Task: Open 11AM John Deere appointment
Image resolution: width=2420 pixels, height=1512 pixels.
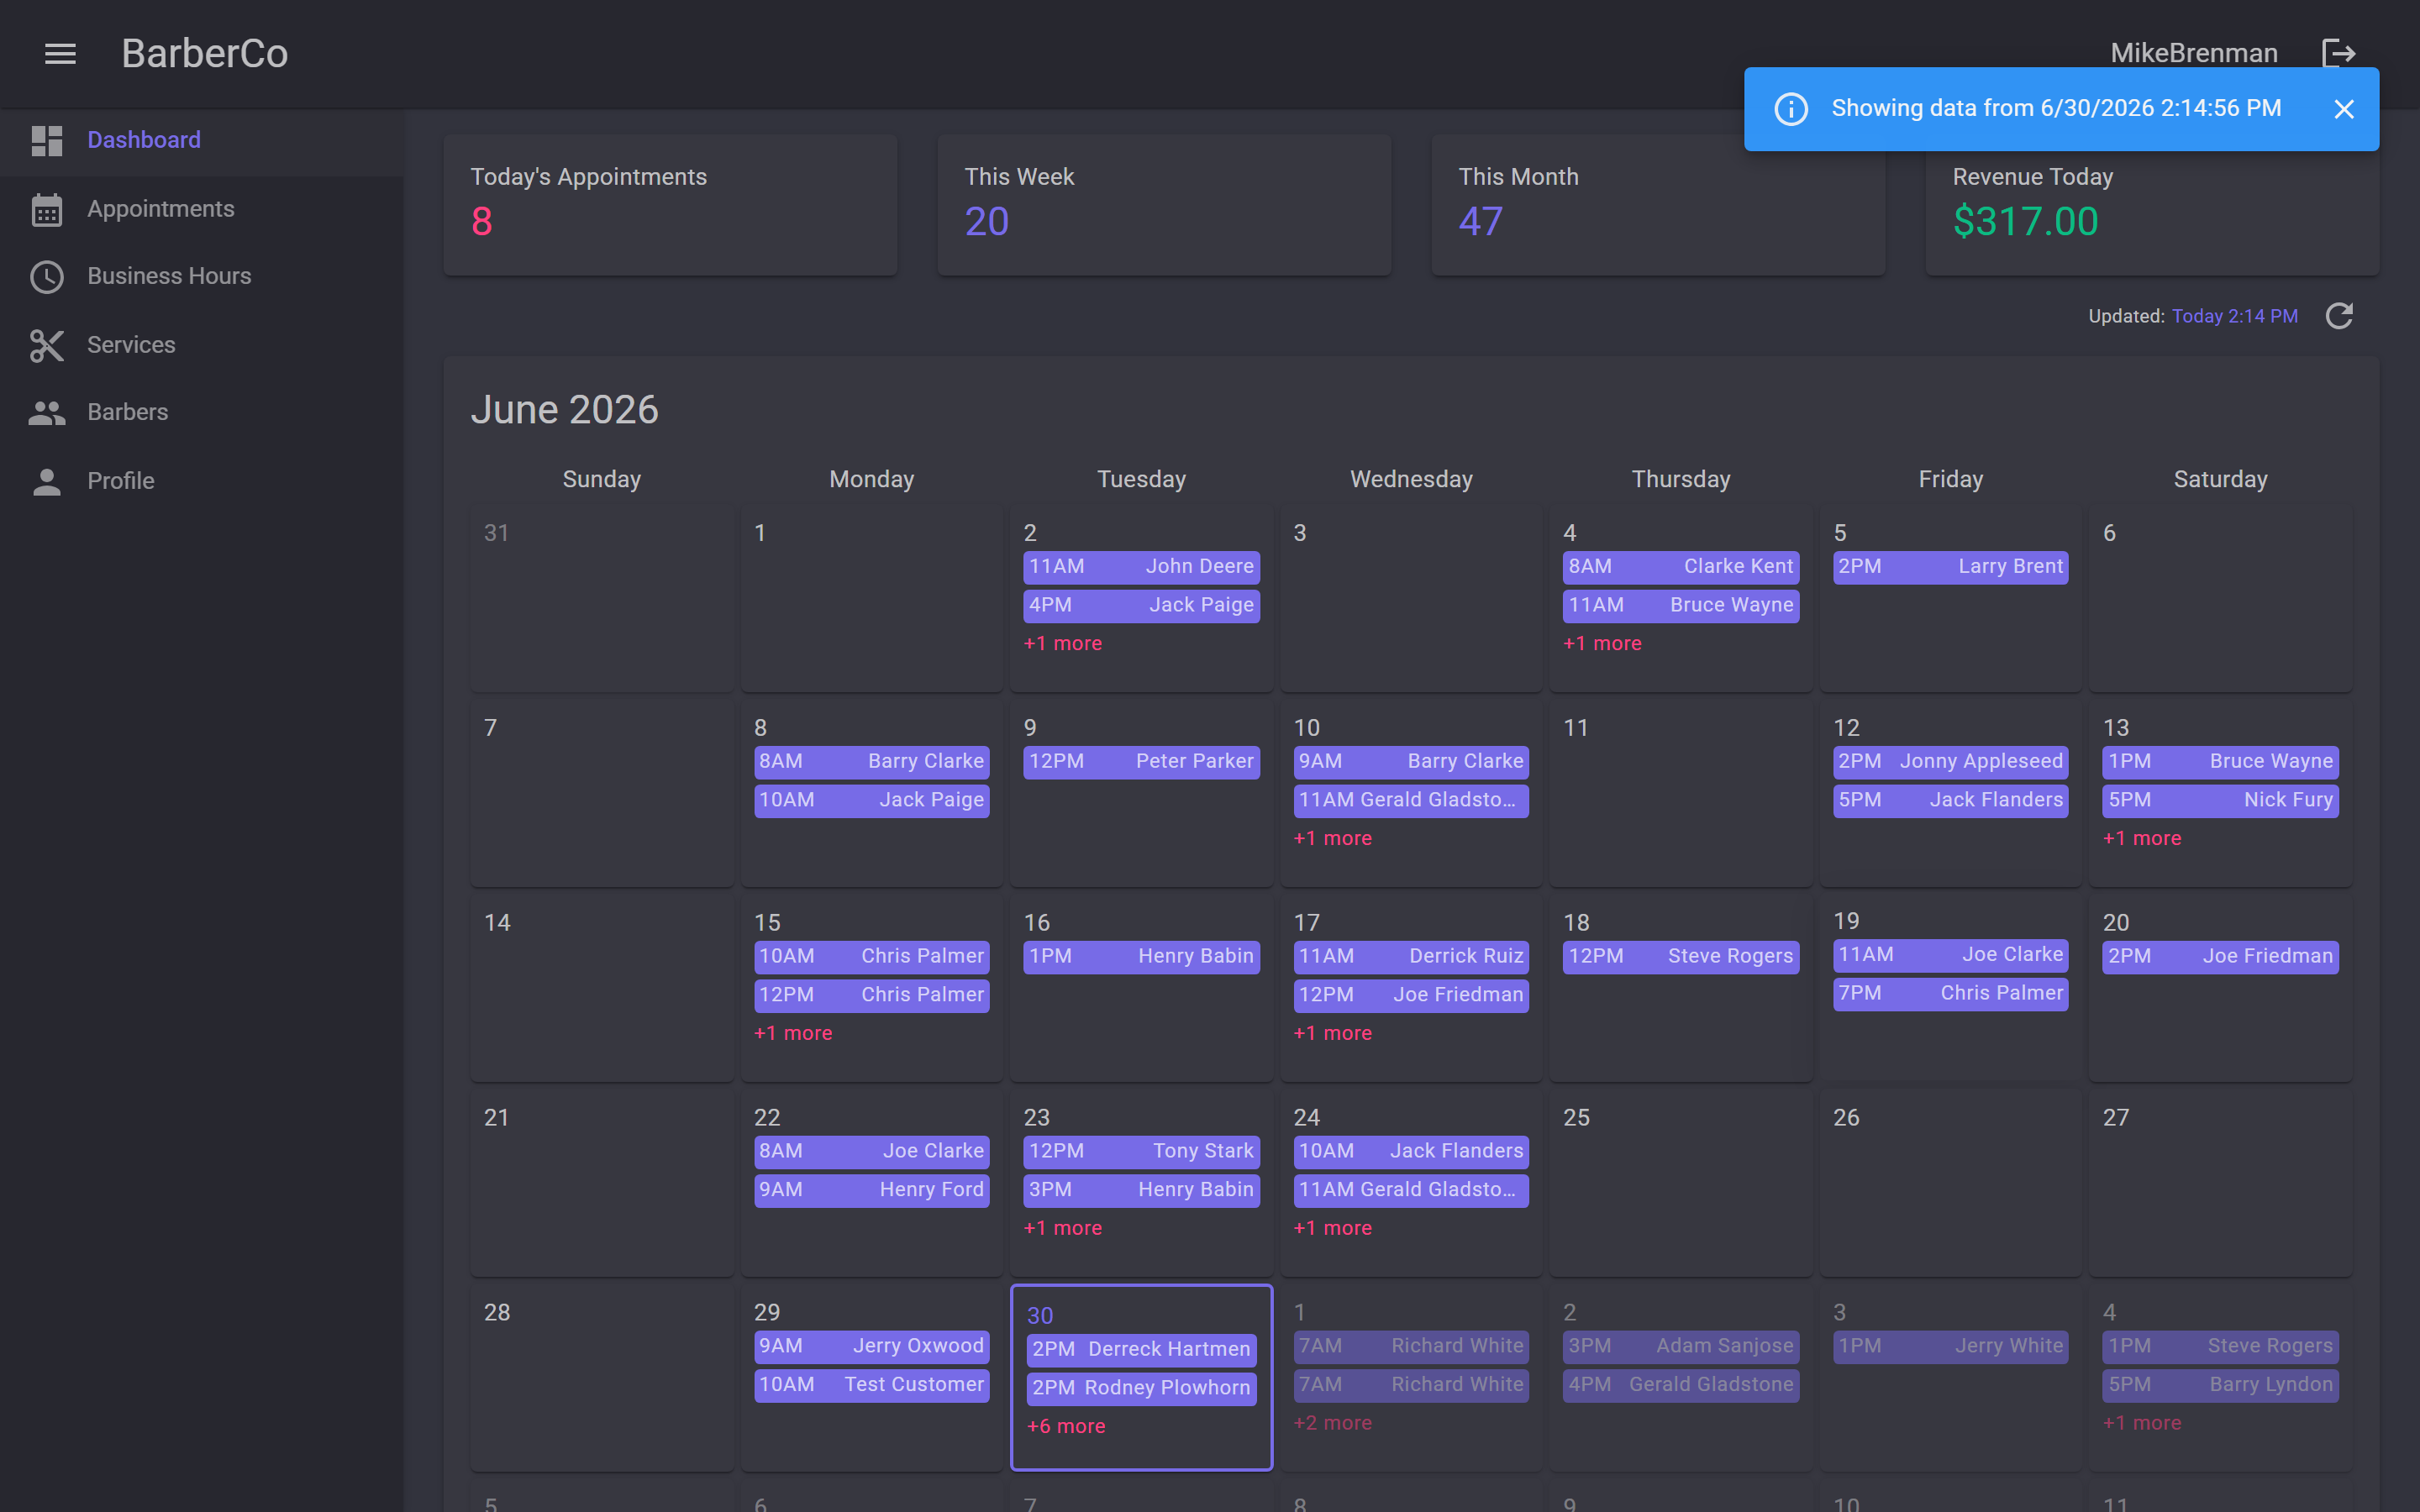Action: tap(1141, 567)
